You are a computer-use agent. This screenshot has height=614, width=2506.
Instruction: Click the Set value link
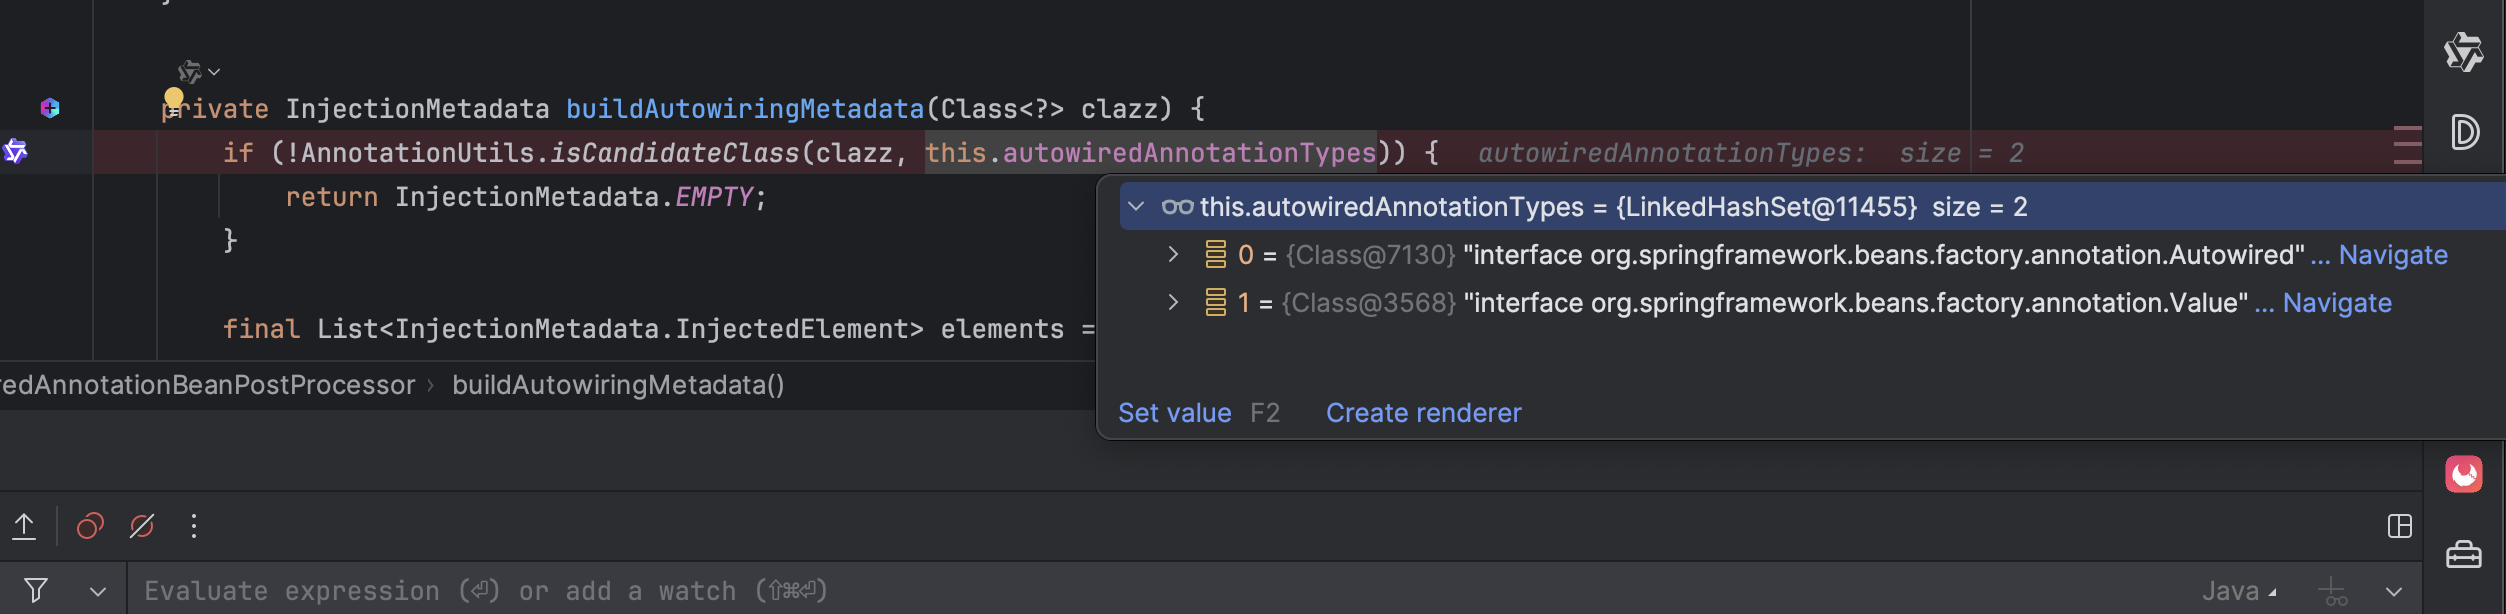(1174, 413)
